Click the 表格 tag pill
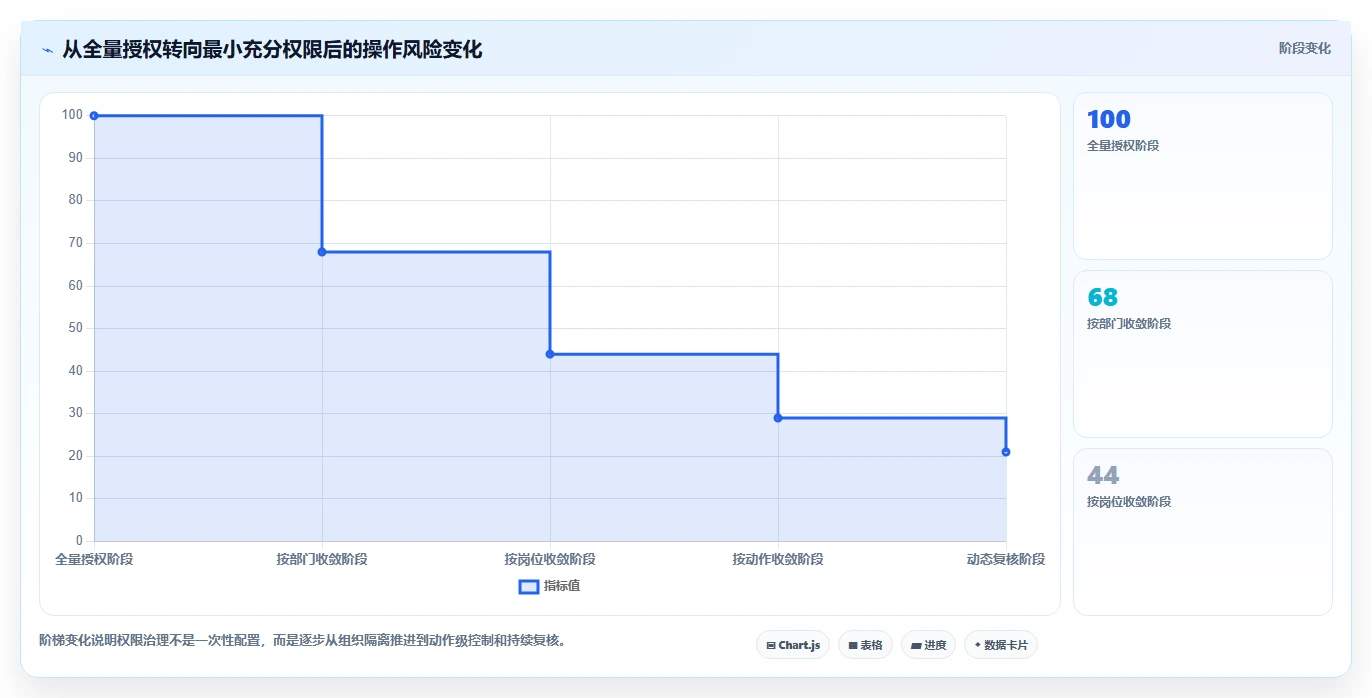The height and width of the screenshot is (698, 1372). tap(865, 645)
